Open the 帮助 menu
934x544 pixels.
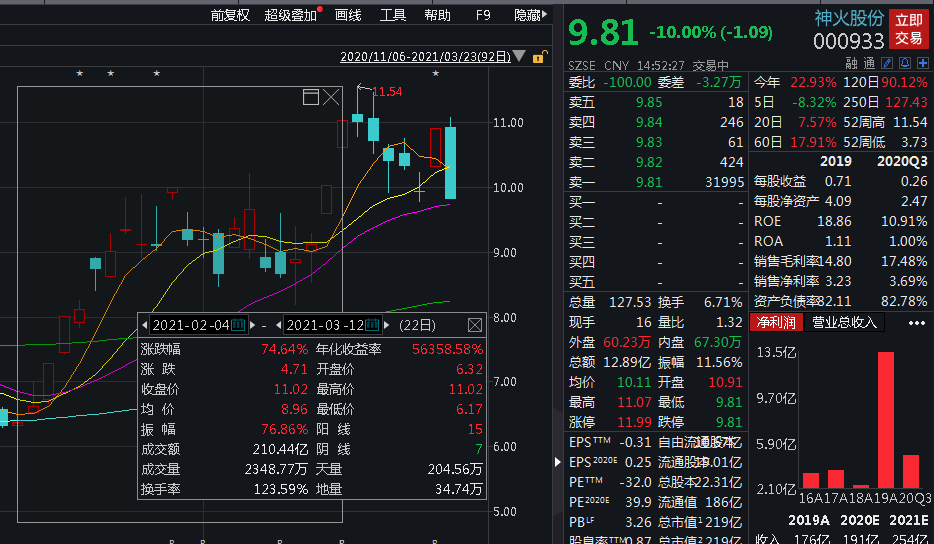[438, 15]
